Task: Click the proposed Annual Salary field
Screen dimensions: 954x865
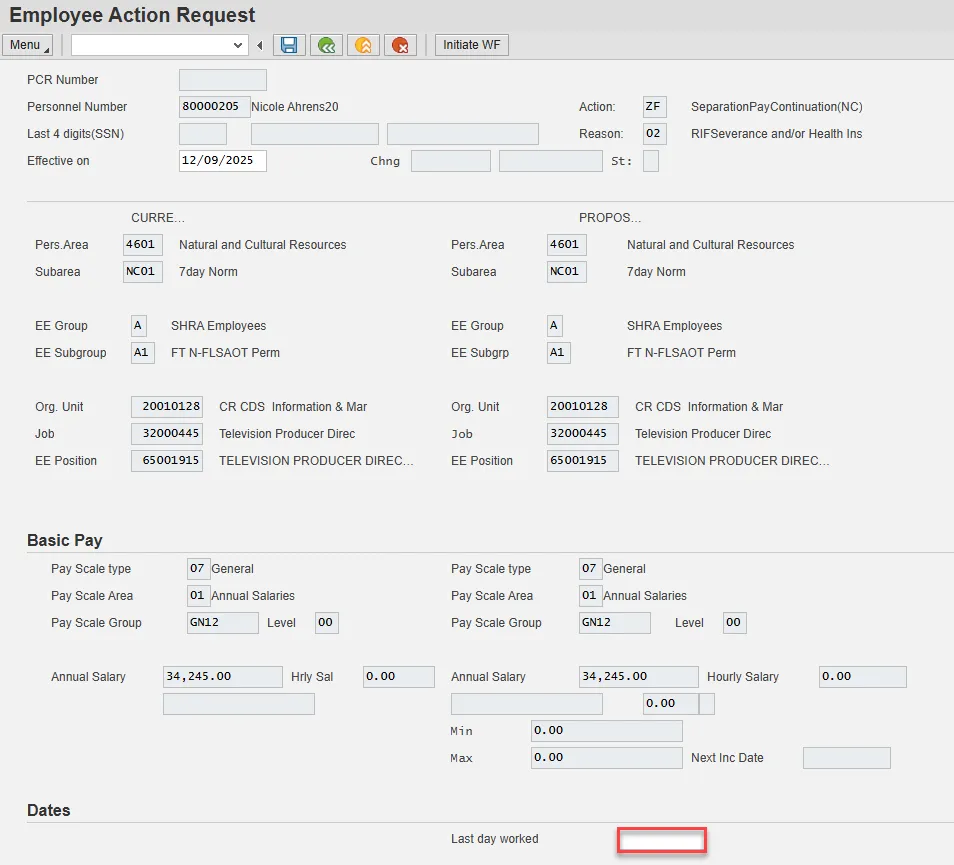Action: [x=638, y=677]
